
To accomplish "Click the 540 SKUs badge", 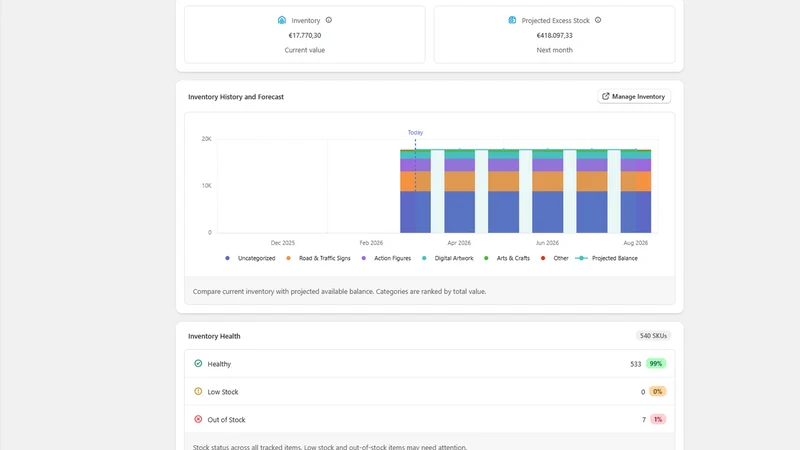I will tap(653, 336).
